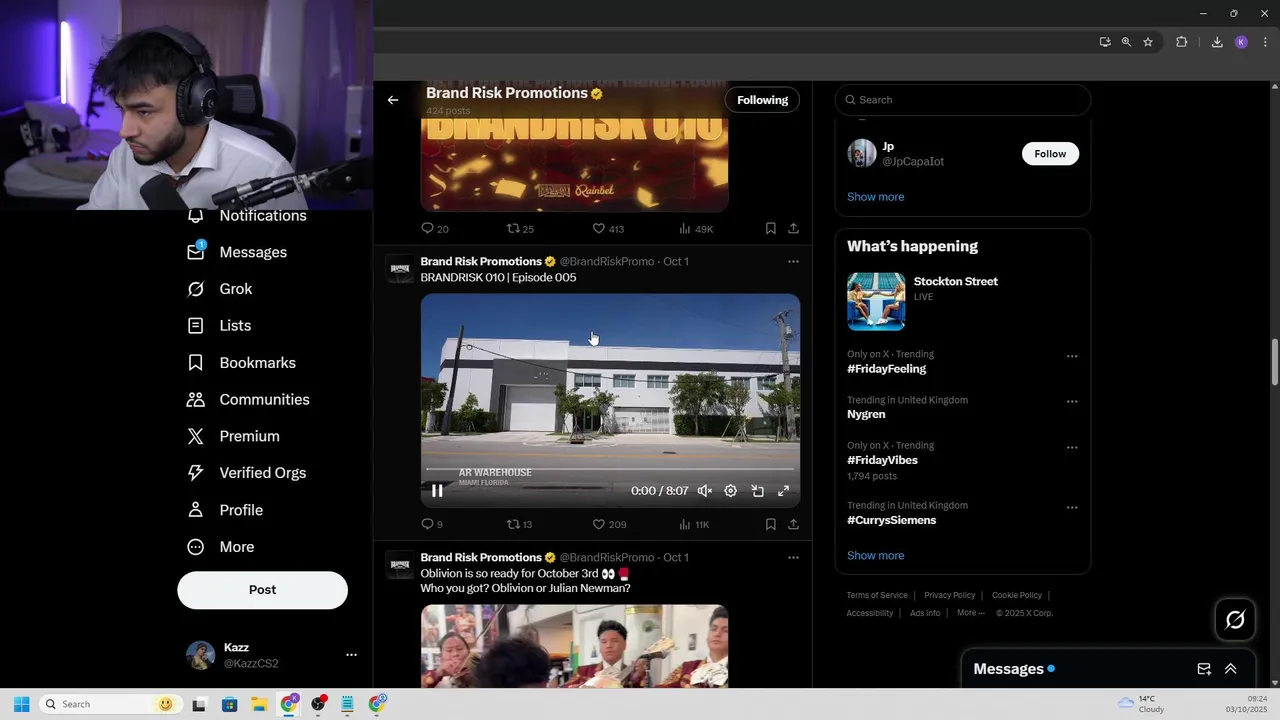The height and width of the screenshot is (720, 1280).
Task: Open Stockton Street LIVE item
Action: point(962,300)
